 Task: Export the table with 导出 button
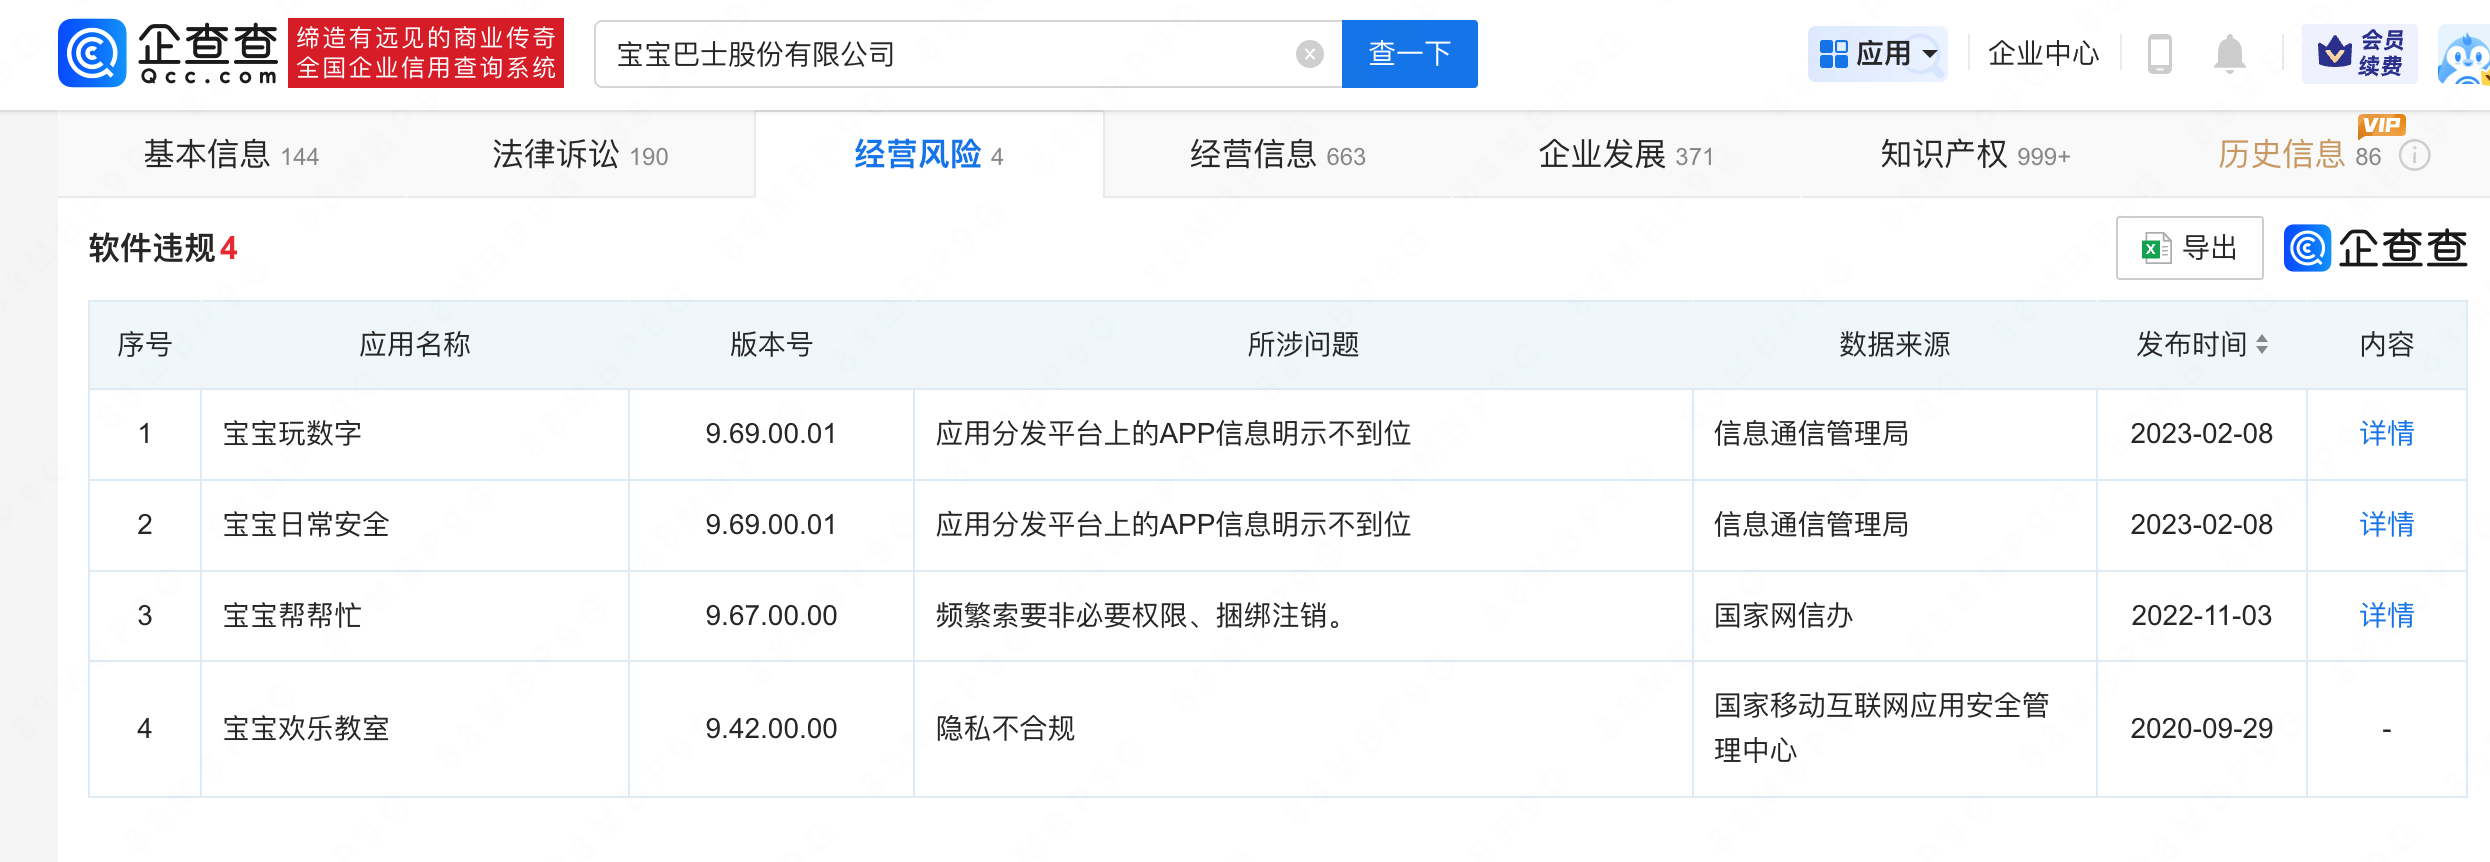[x=2189, y=248]
